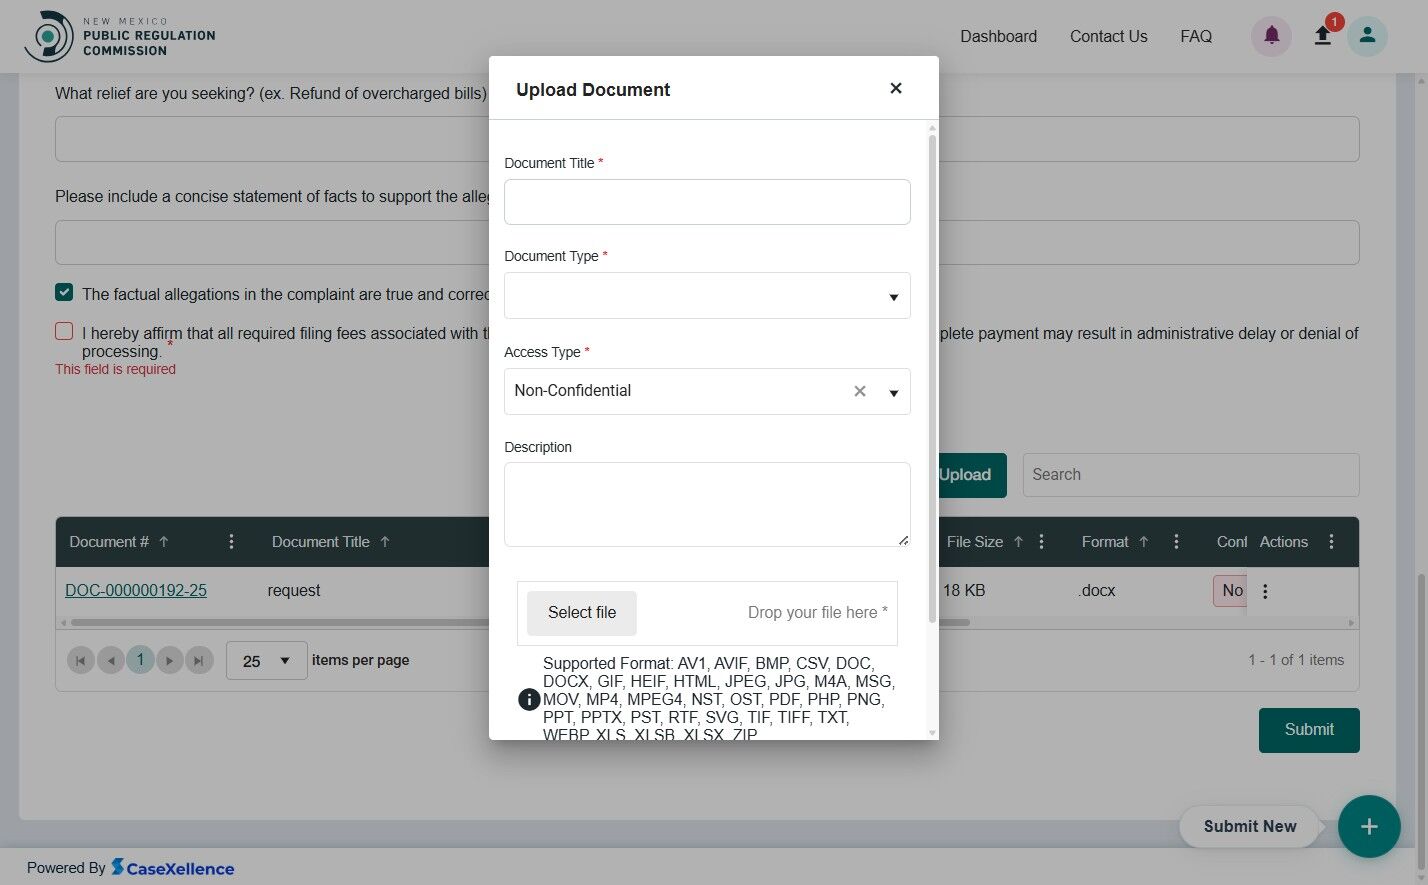Viewport: 1428px width, 885px height.
Task: Open the items per page dropdown
Action: 266,660
